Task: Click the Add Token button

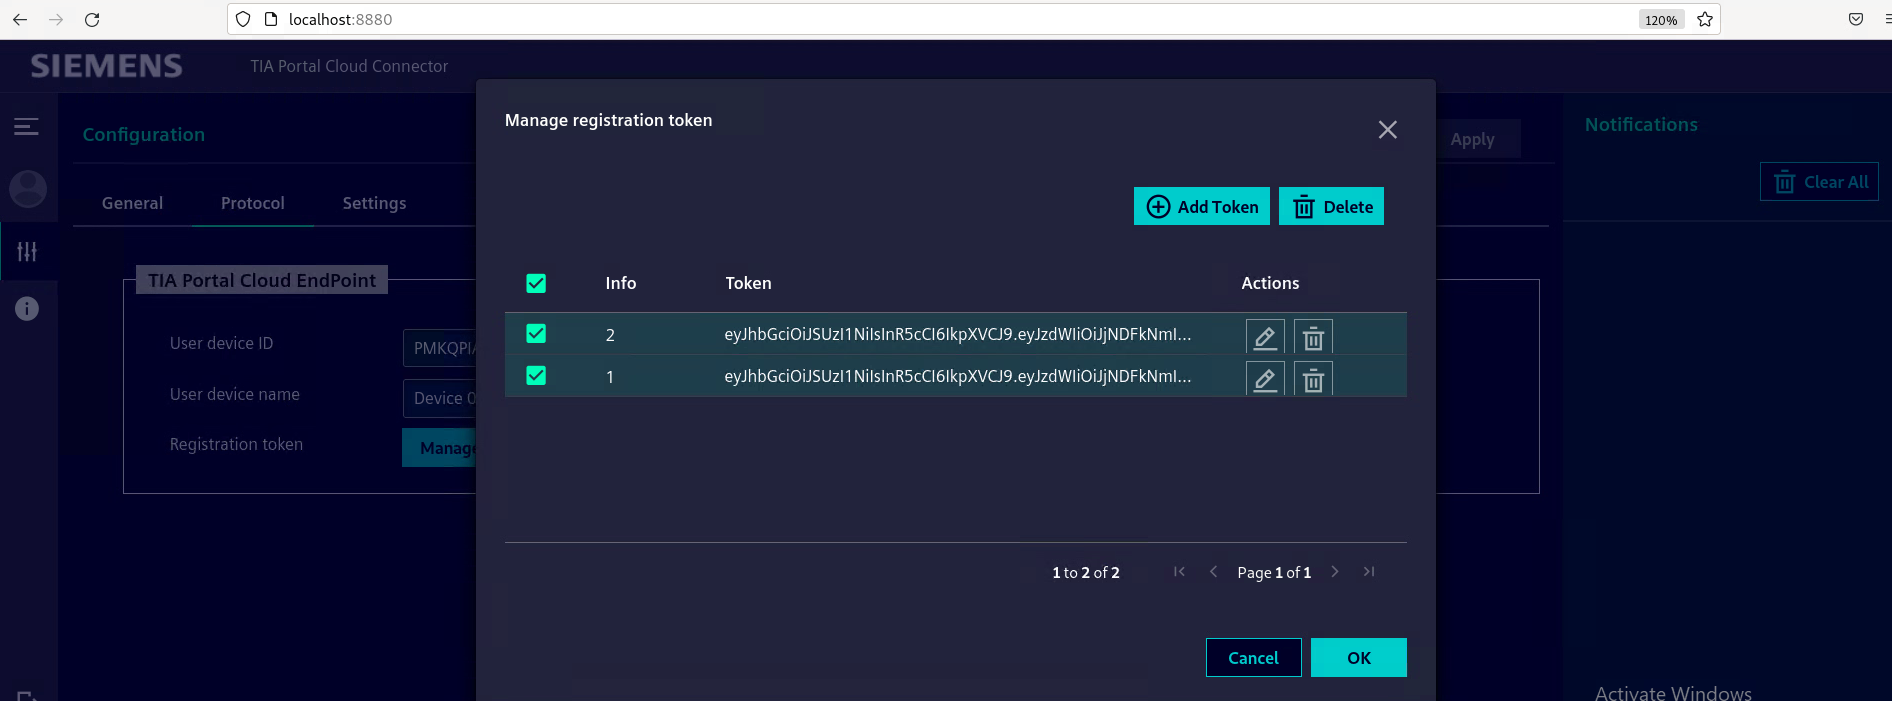Action: [1202, 206]
